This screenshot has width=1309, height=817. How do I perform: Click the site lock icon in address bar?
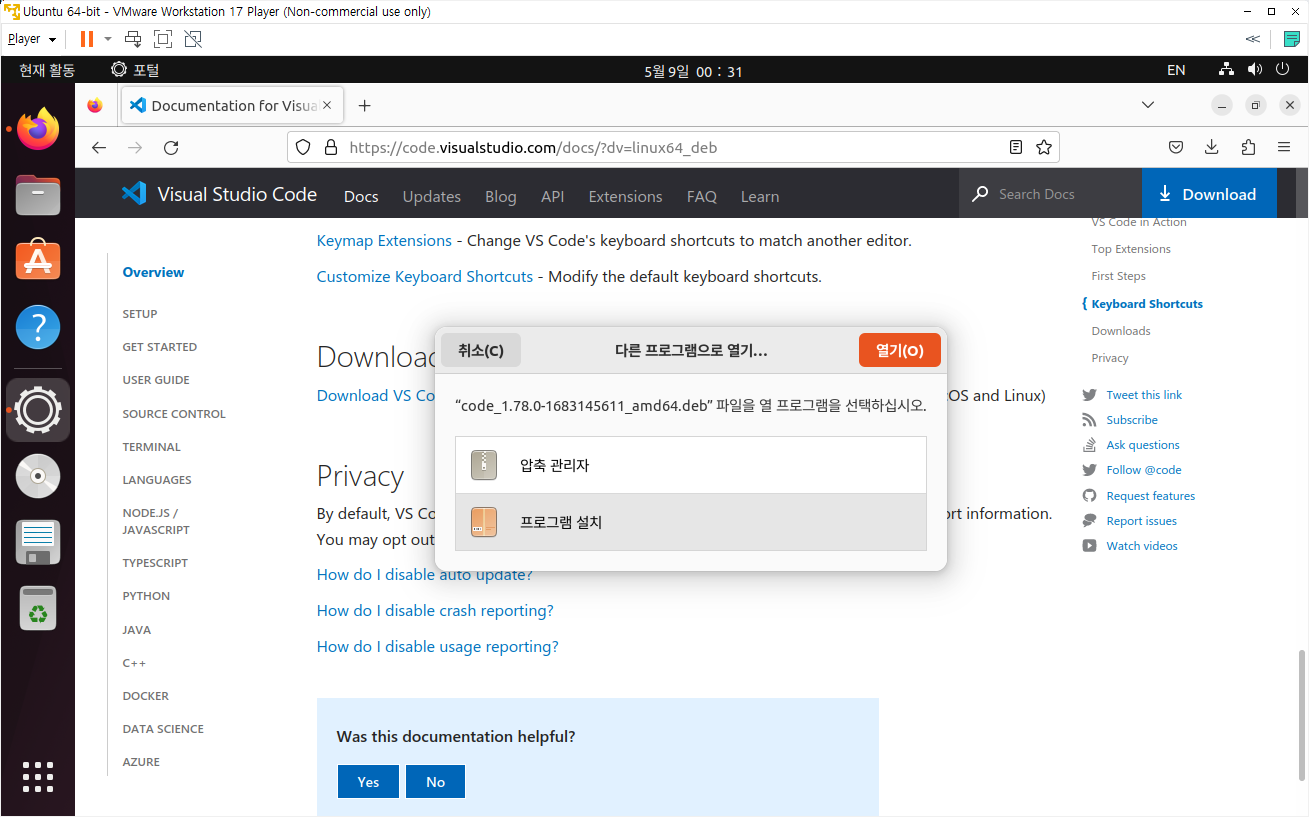coord(330,147)
